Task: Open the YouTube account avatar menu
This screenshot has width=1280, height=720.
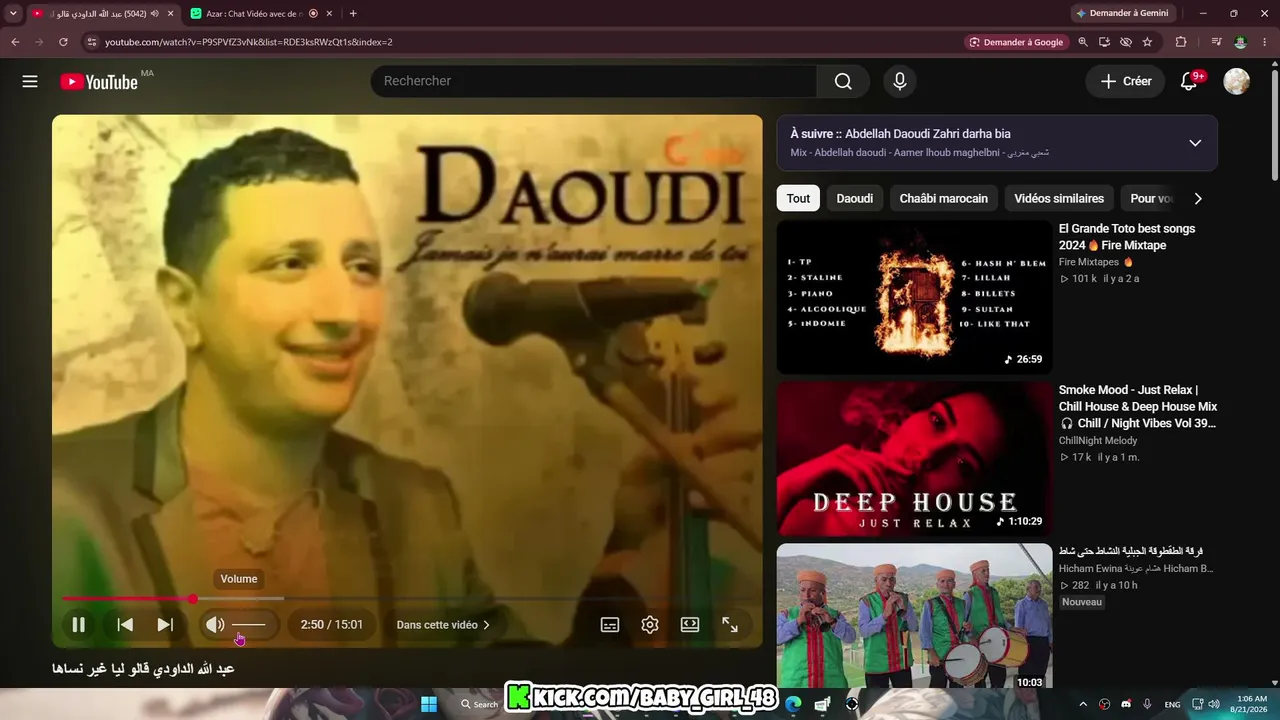Action: (x=1237, y=81)
